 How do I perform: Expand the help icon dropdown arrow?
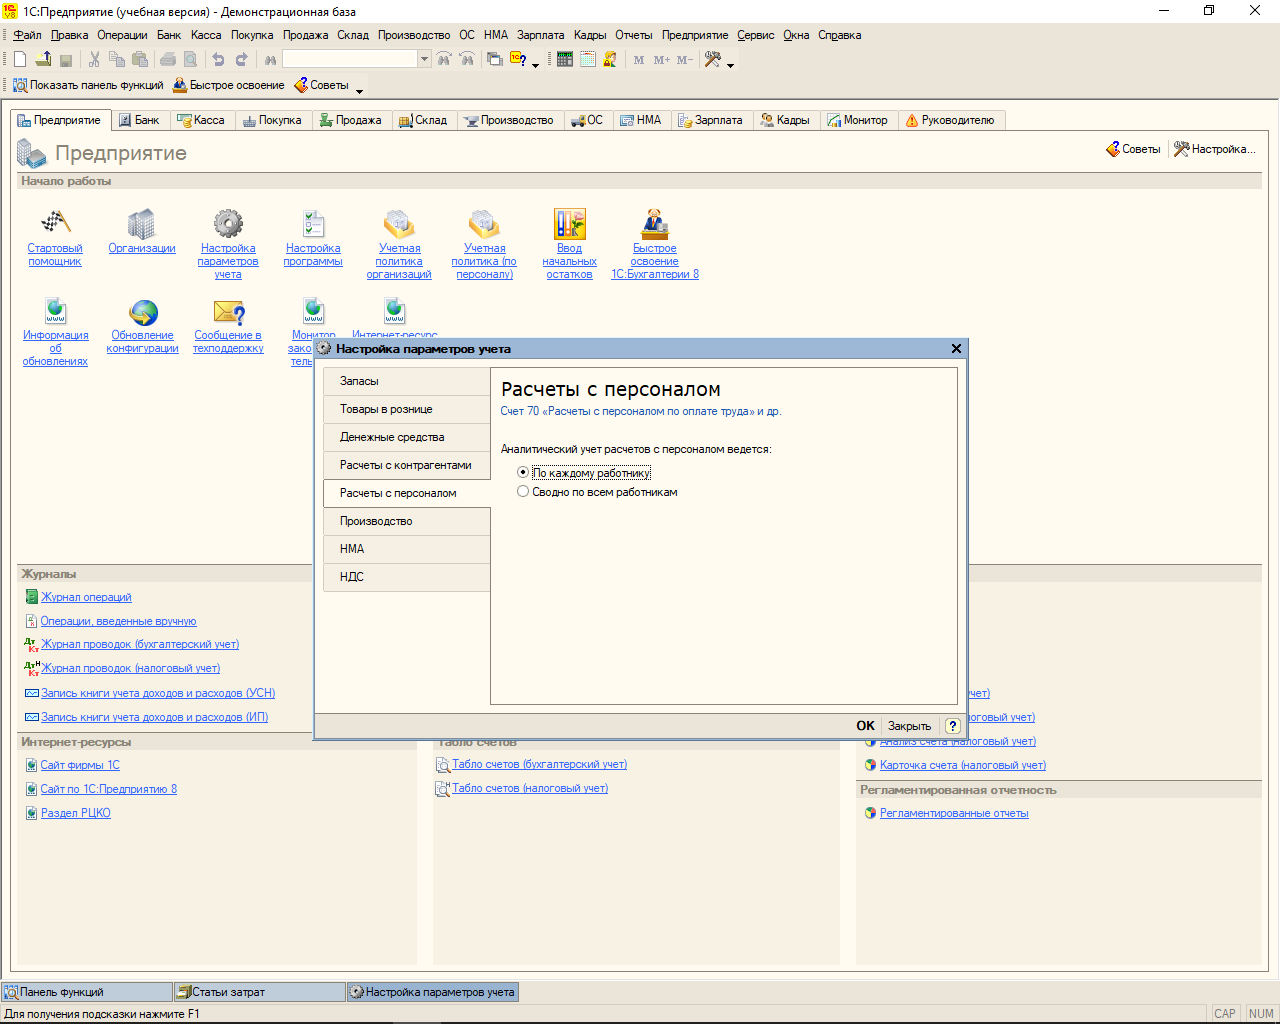(x=536, y=64)
